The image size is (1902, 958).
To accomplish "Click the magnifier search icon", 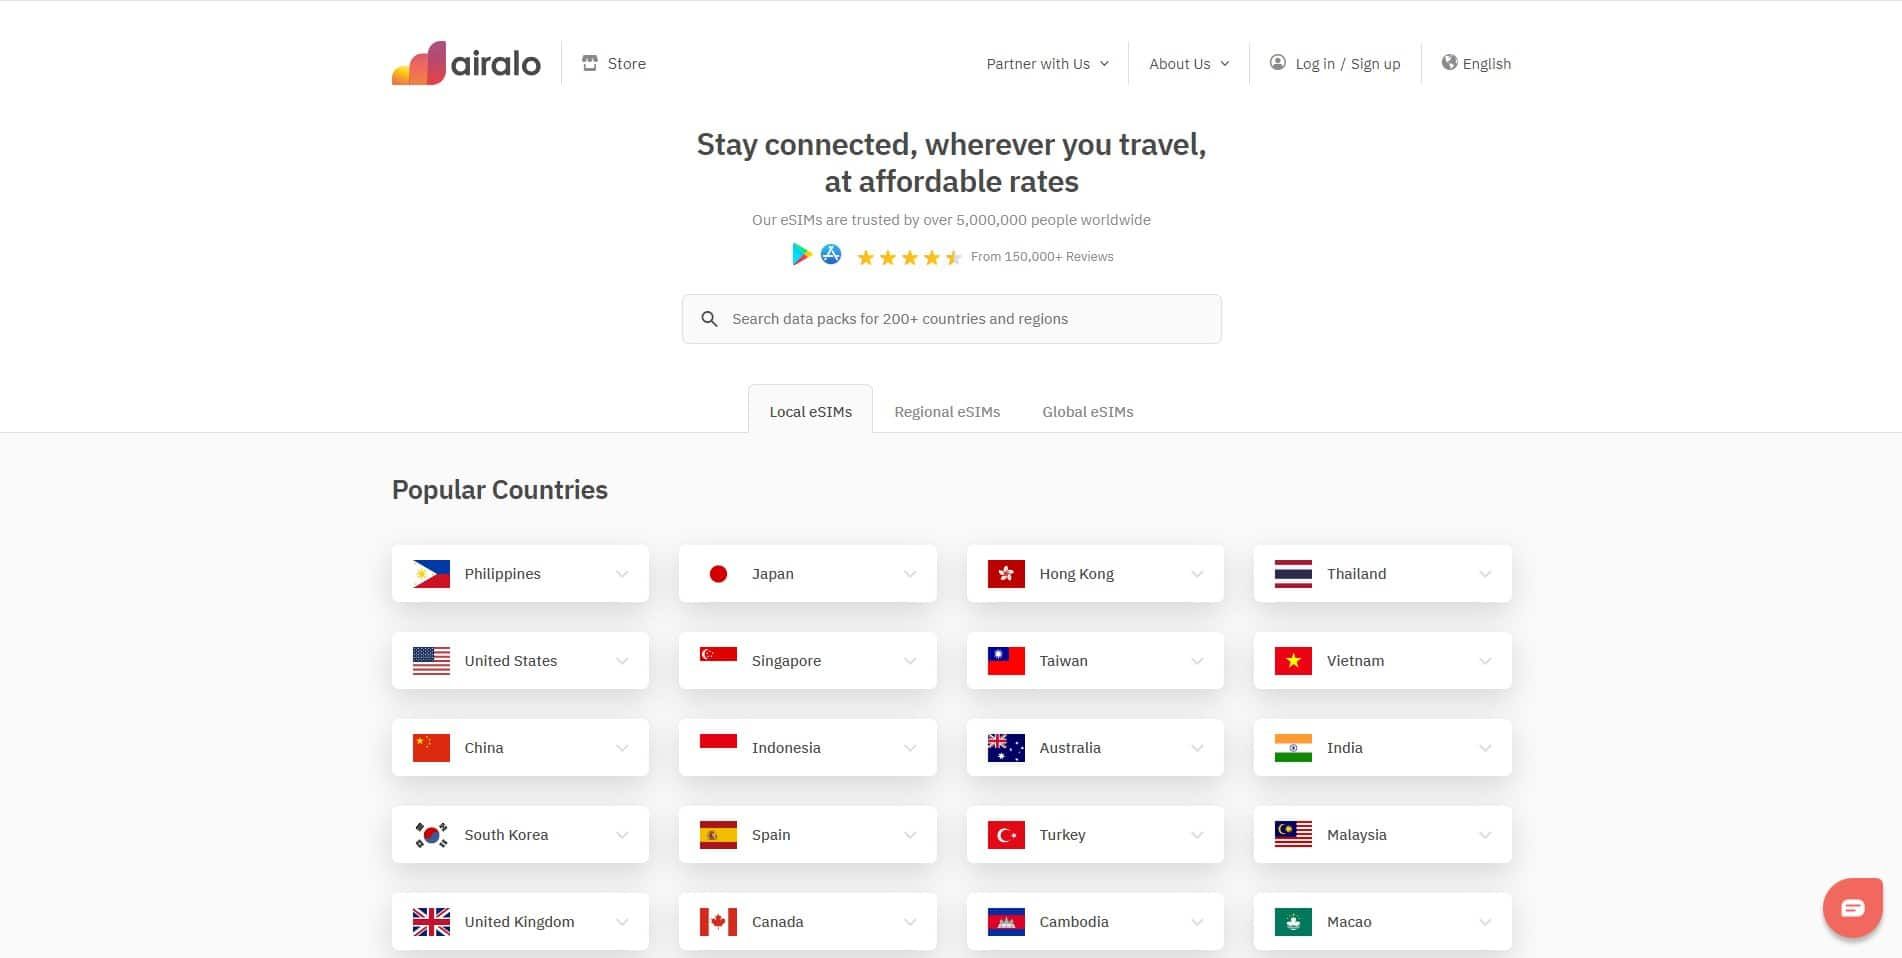I will (x=709, y=319).
